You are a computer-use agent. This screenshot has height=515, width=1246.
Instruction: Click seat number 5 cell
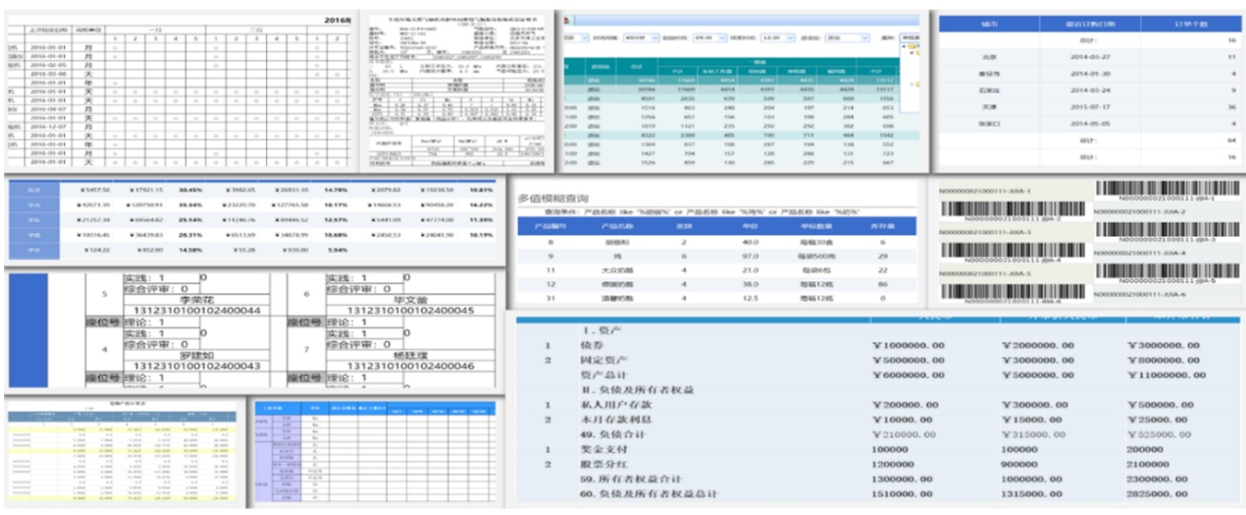(x=104, y=296)
